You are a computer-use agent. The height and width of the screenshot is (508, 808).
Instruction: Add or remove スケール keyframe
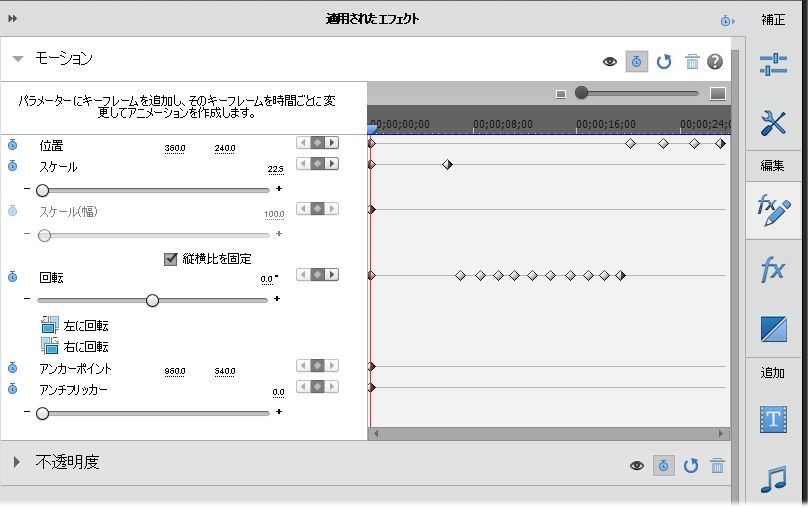click(317, 164)
